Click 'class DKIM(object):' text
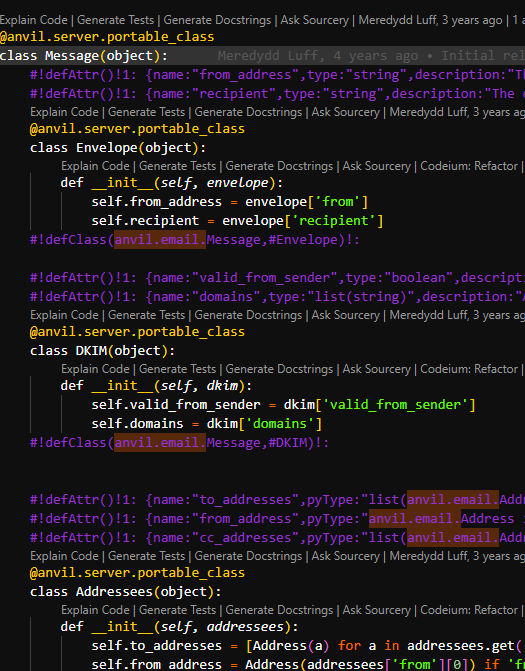Viewport: 525px width, 671px height. (103, 351)
